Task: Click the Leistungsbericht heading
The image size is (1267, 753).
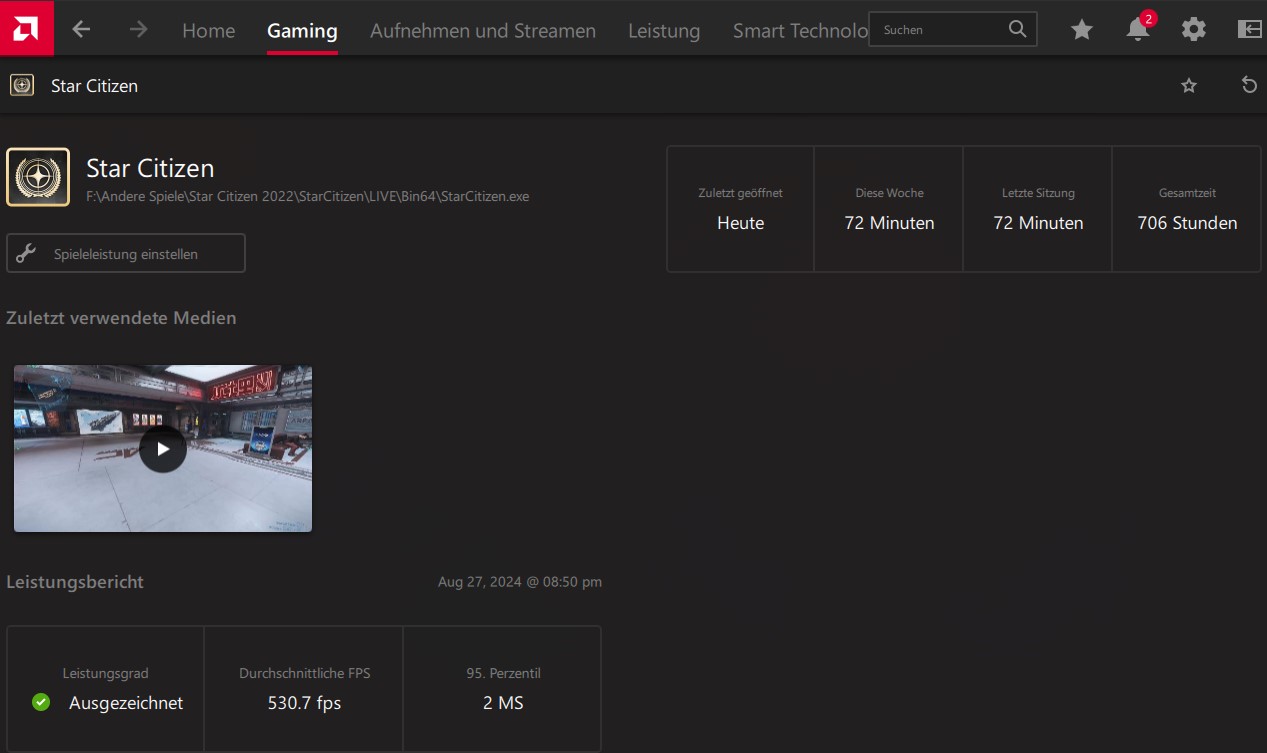Action: 75,582
